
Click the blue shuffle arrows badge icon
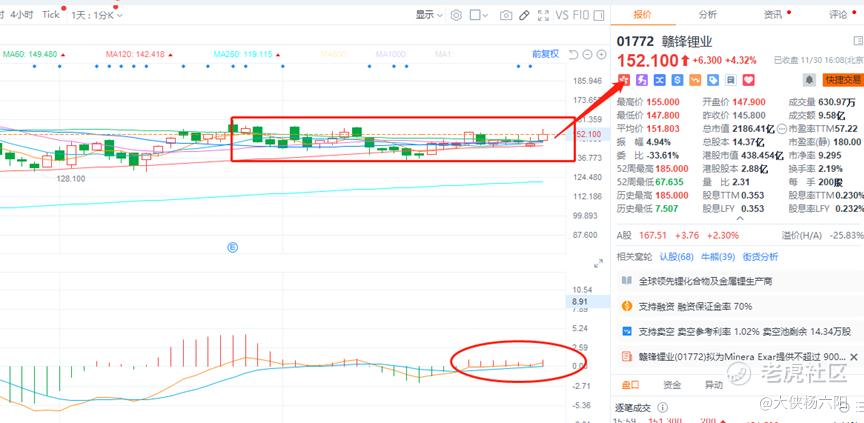[x=660, y=80]
